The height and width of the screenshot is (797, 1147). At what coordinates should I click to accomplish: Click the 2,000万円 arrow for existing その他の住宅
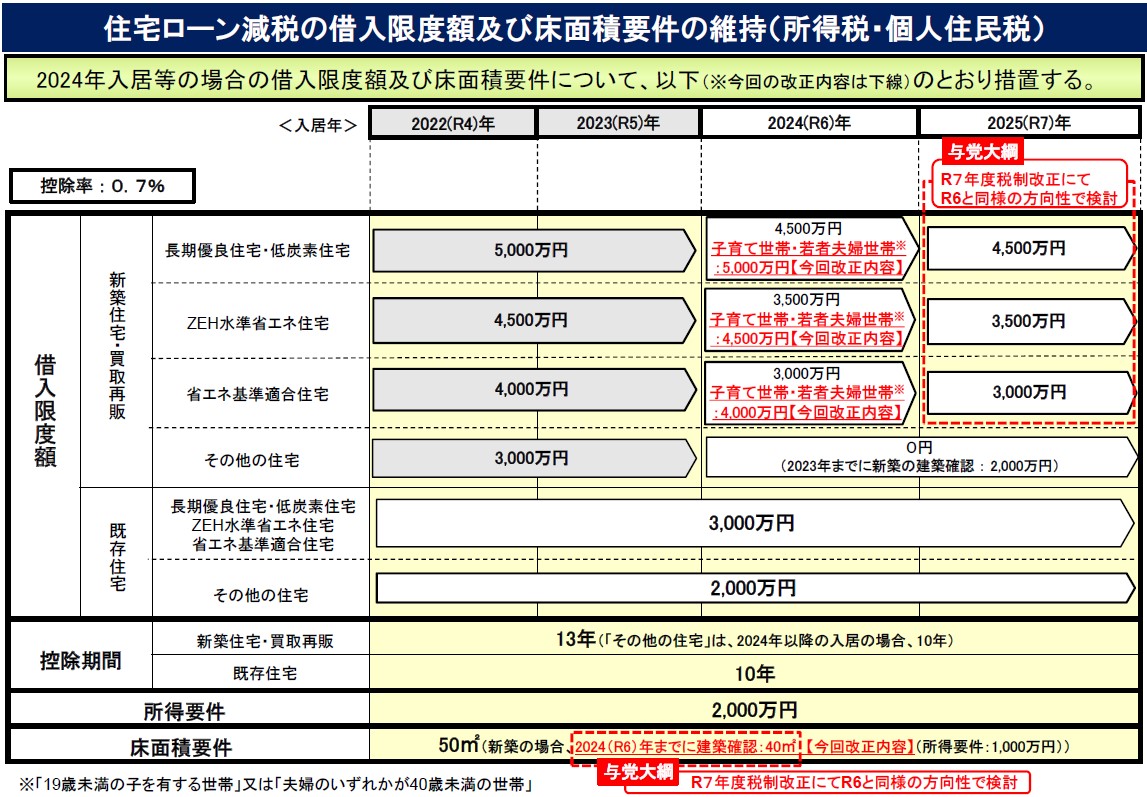[x=755, y=588]
